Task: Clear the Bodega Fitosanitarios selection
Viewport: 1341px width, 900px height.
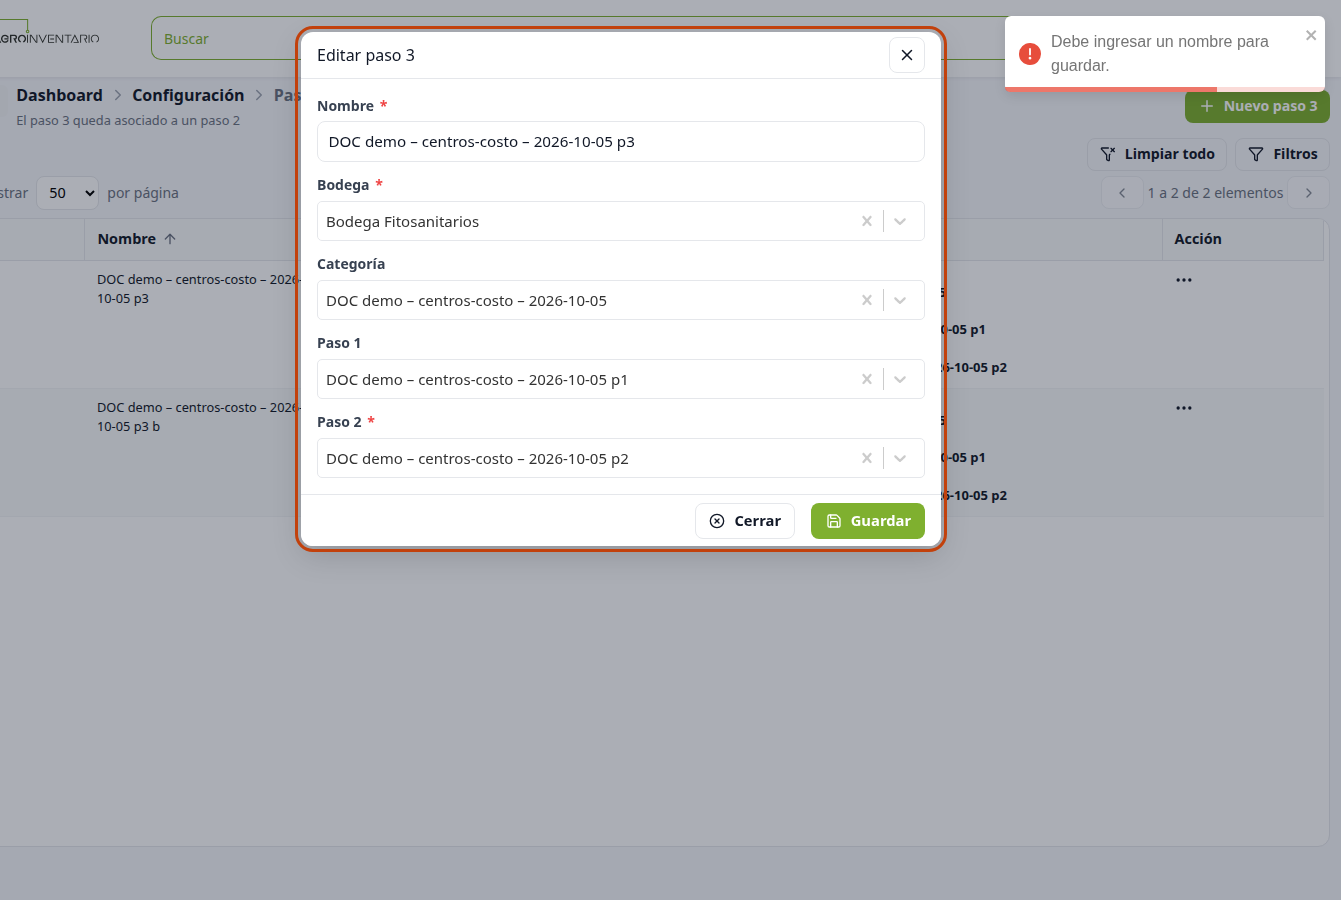Action: (x=867, y=221)
